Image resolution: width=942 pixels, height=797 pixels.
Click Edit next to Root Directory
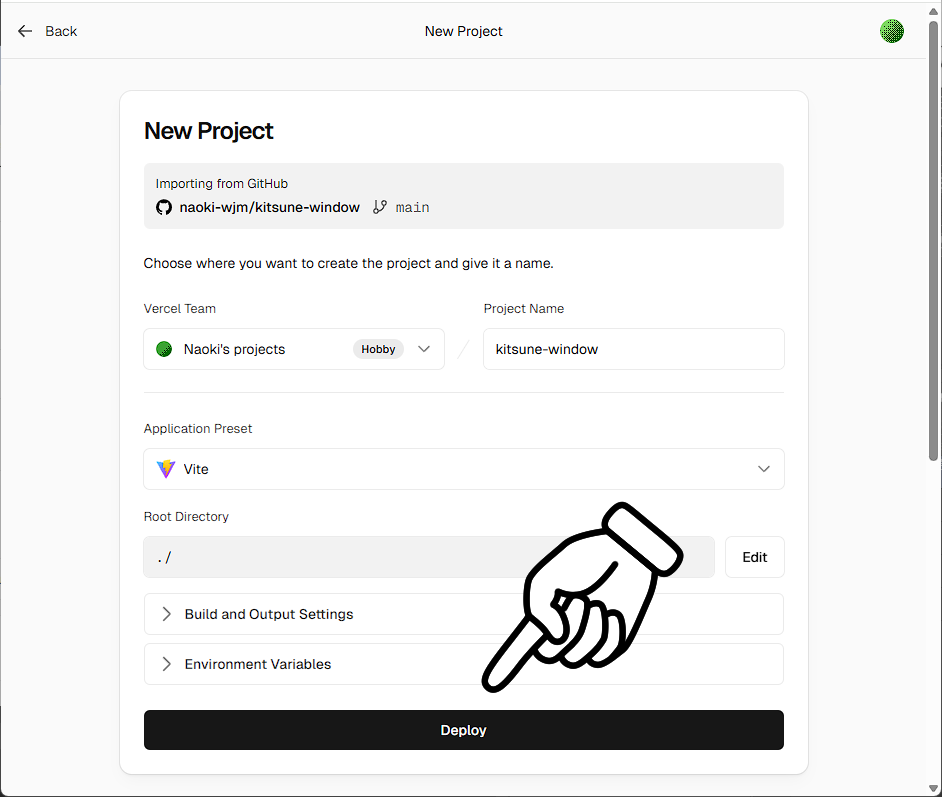coord(754,557)
